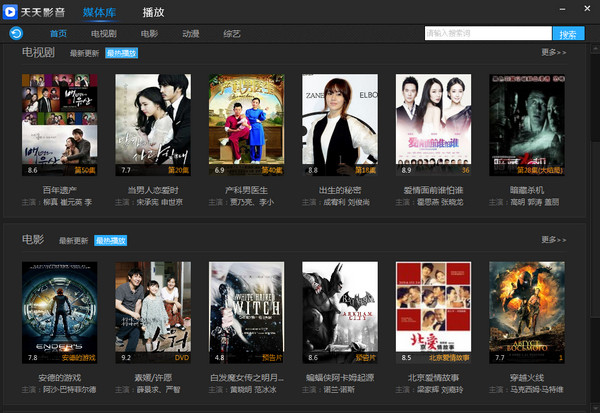
Task: Click the 产科男医生 title text
Action: pyautogui.click(x=246, y=190)
